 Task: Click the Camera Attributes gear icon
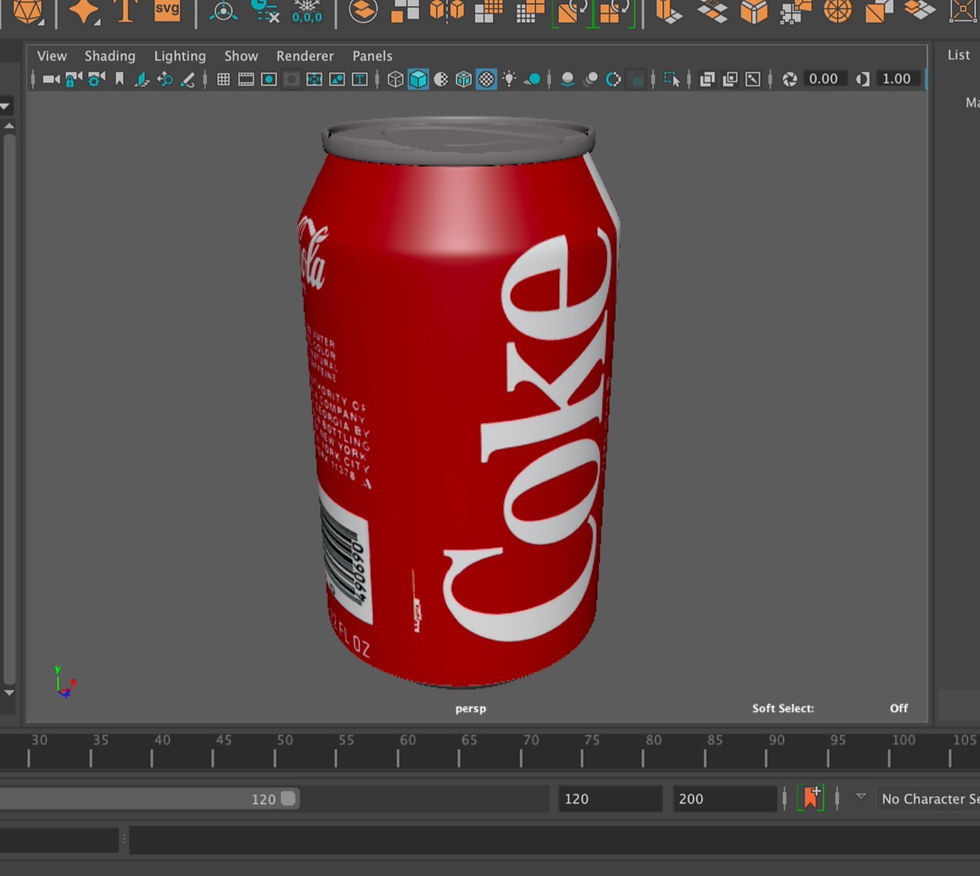point(96,79)
